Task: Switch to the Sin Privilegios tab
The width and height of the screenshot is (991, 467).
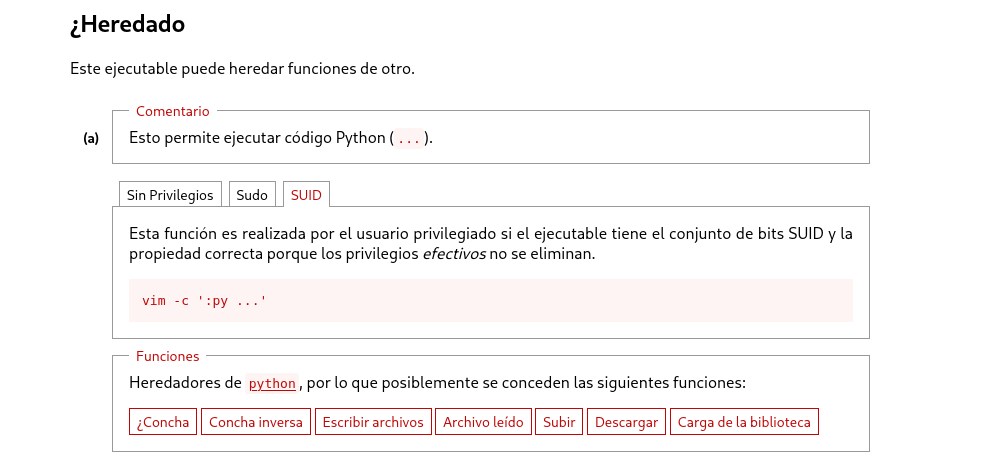Action: [x=170, y=195]
